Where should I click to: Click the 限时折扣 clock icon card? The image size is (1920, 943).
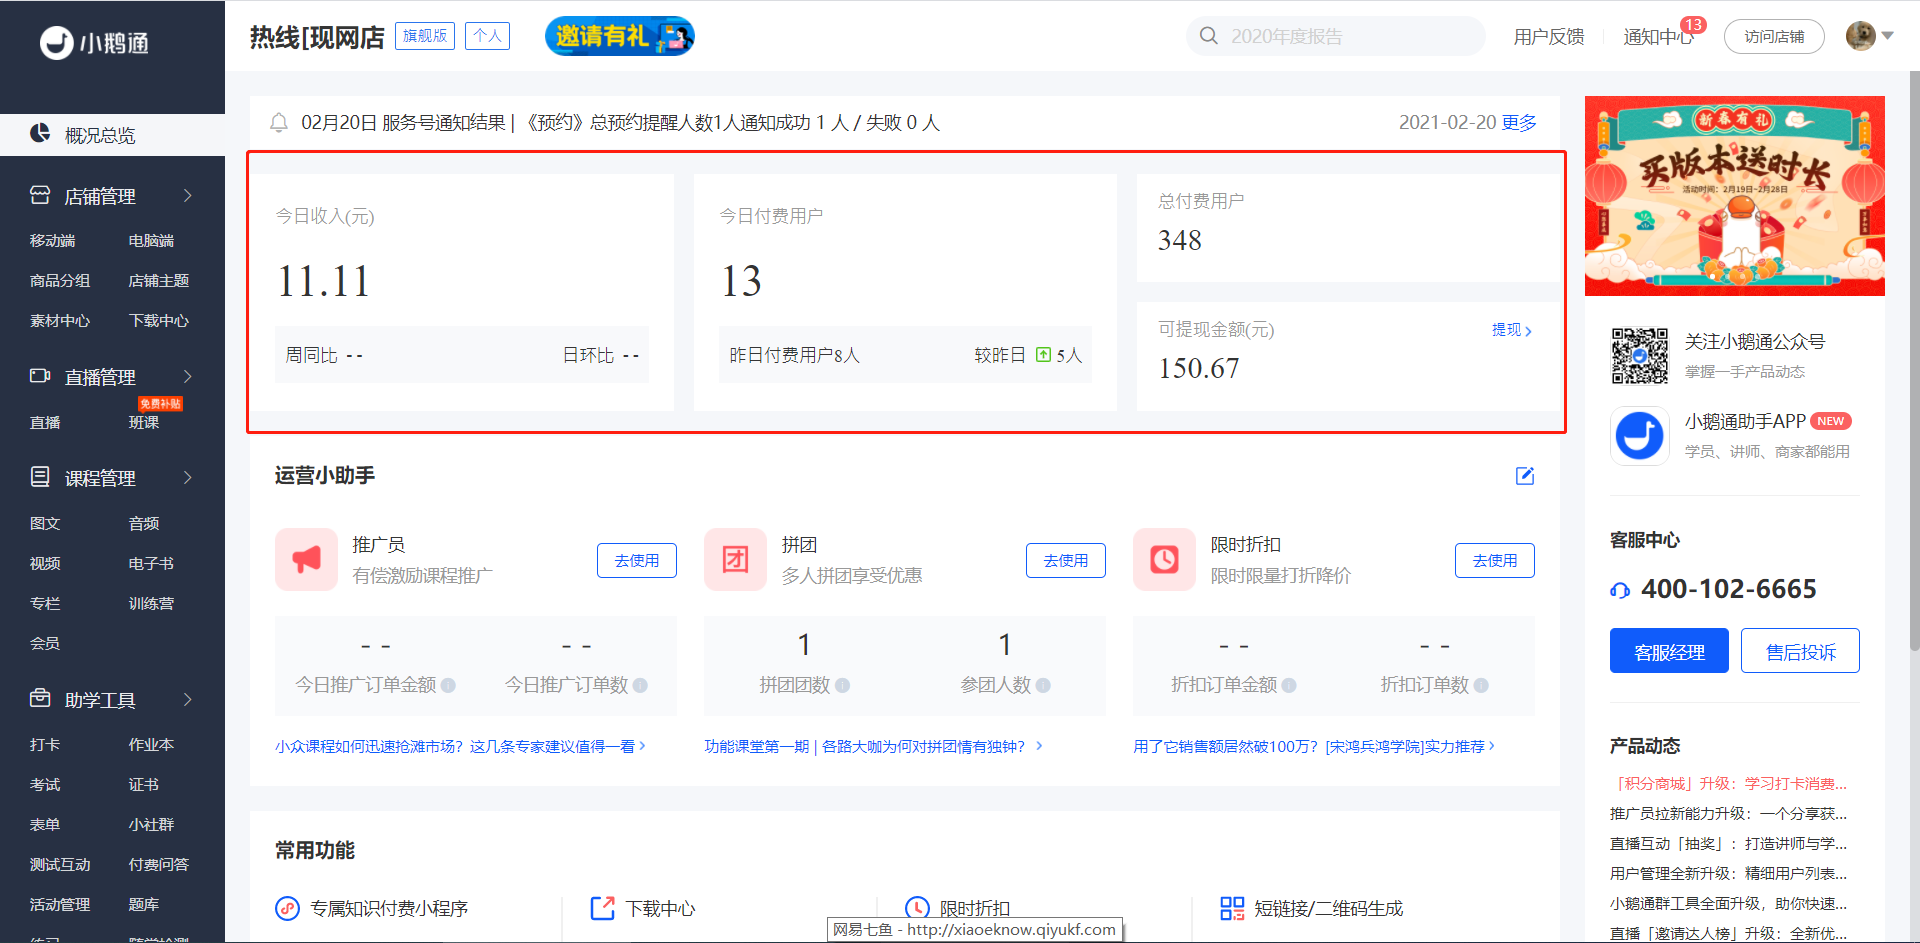[1164, 560]
